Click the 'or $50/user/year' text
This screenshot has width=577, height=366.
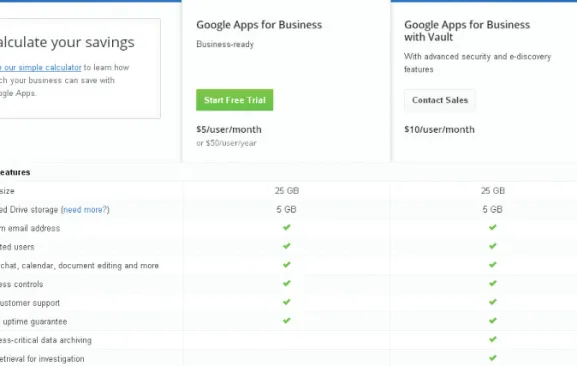coord(226,143)
